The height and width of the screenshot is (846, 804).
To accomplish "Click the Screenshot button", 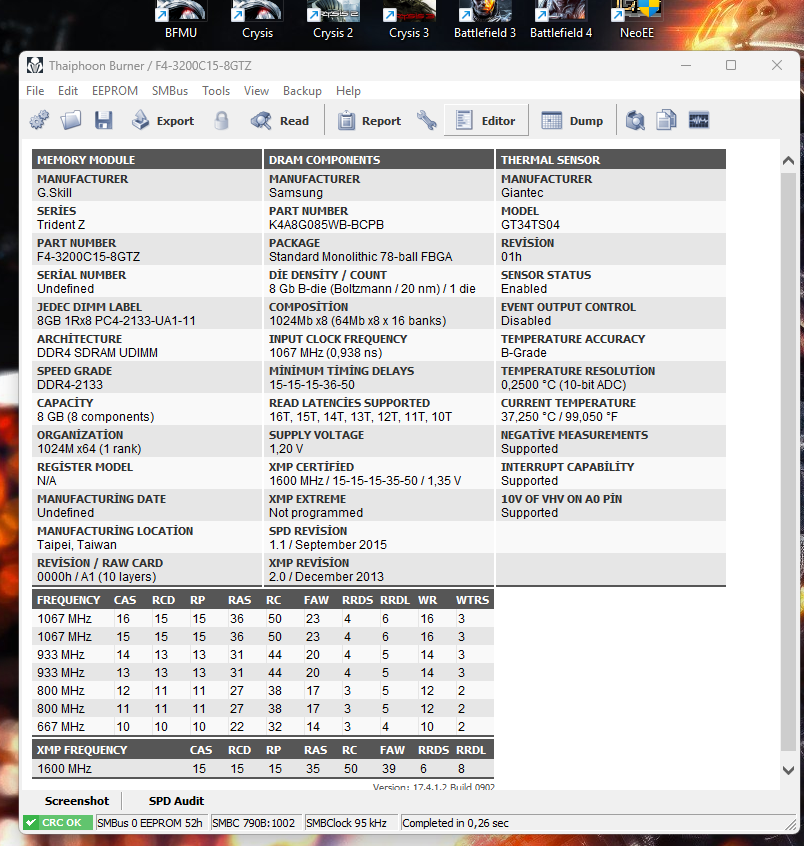I will [x=77, y=801].
